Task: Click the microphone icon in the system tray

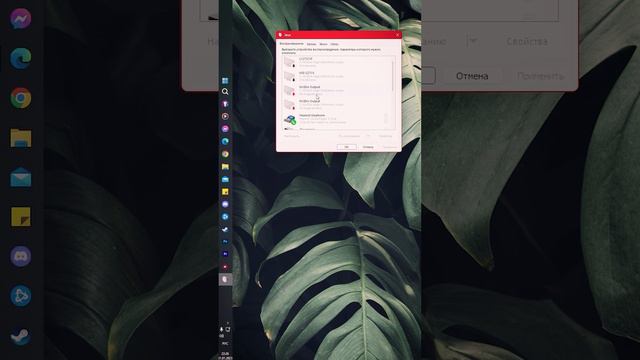Action: (x=222, y=329)
